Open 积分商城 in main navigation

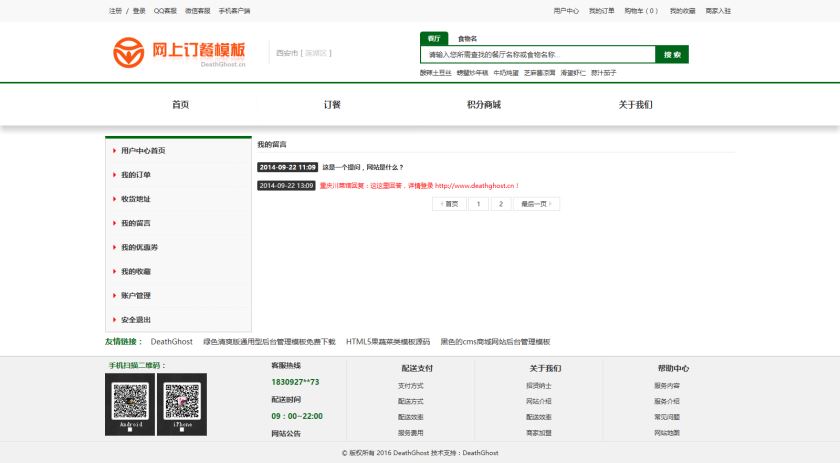[x=484, y=104]
